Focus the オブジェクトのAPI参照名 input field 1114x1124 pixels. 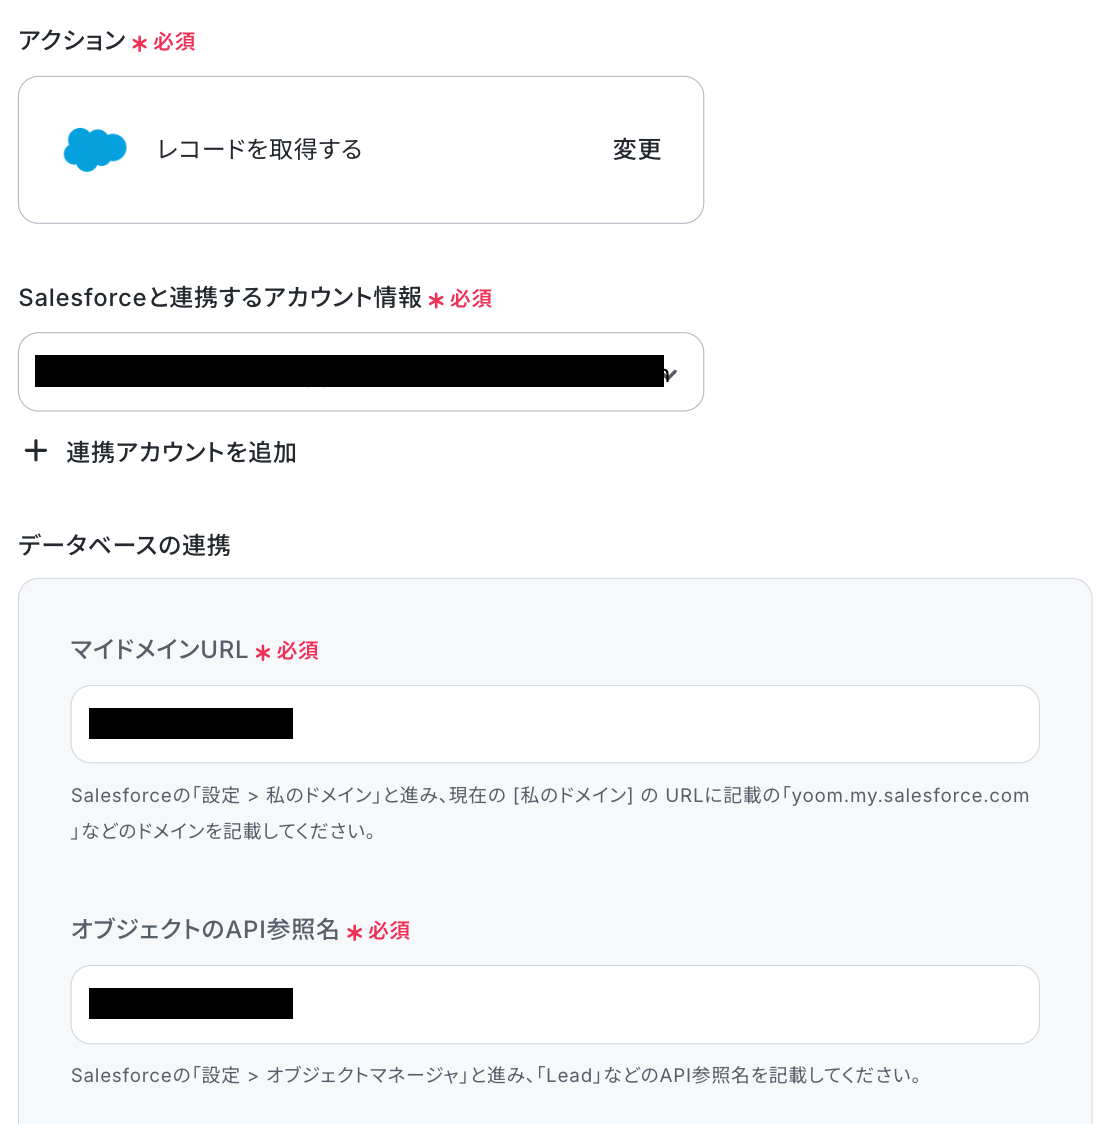pyautogui.click(x=555, y=1004)
